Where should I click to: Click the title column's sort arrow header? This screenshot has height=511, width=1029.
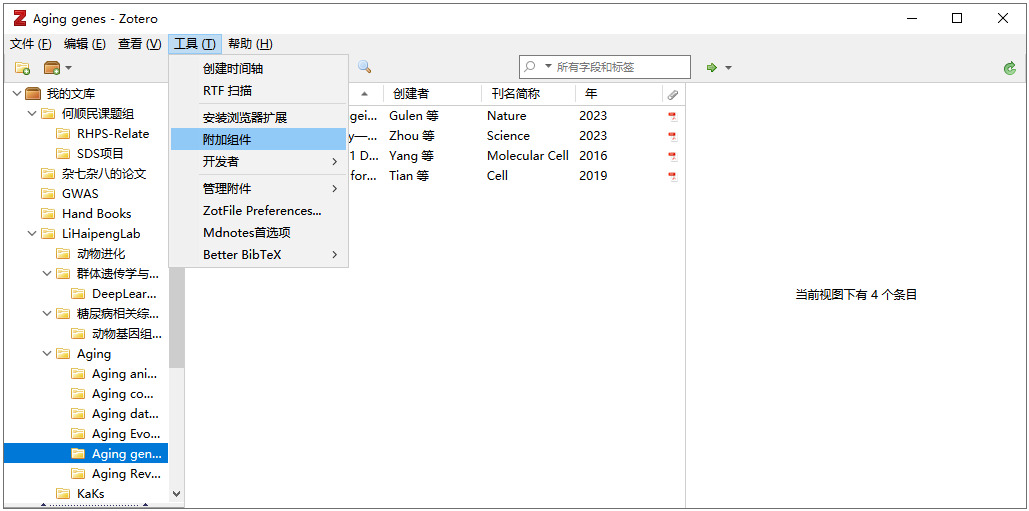pyautogui.click(x=365, y=94)
